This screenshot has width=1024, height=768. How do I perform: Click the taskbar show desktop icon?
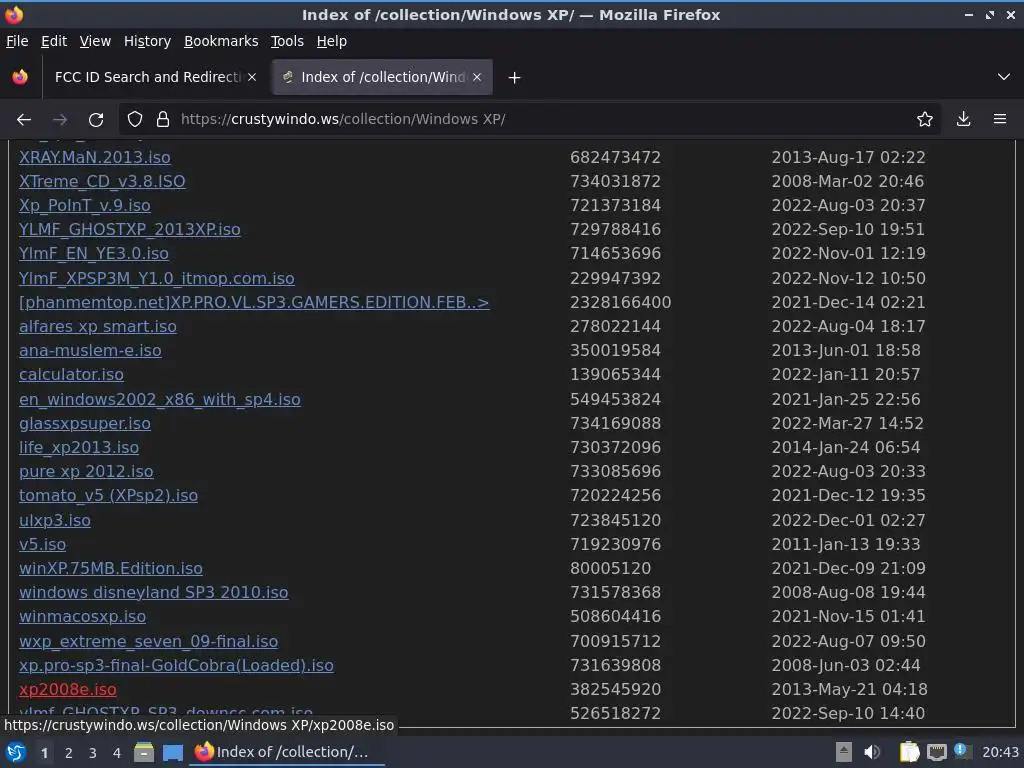pos(173,753)
